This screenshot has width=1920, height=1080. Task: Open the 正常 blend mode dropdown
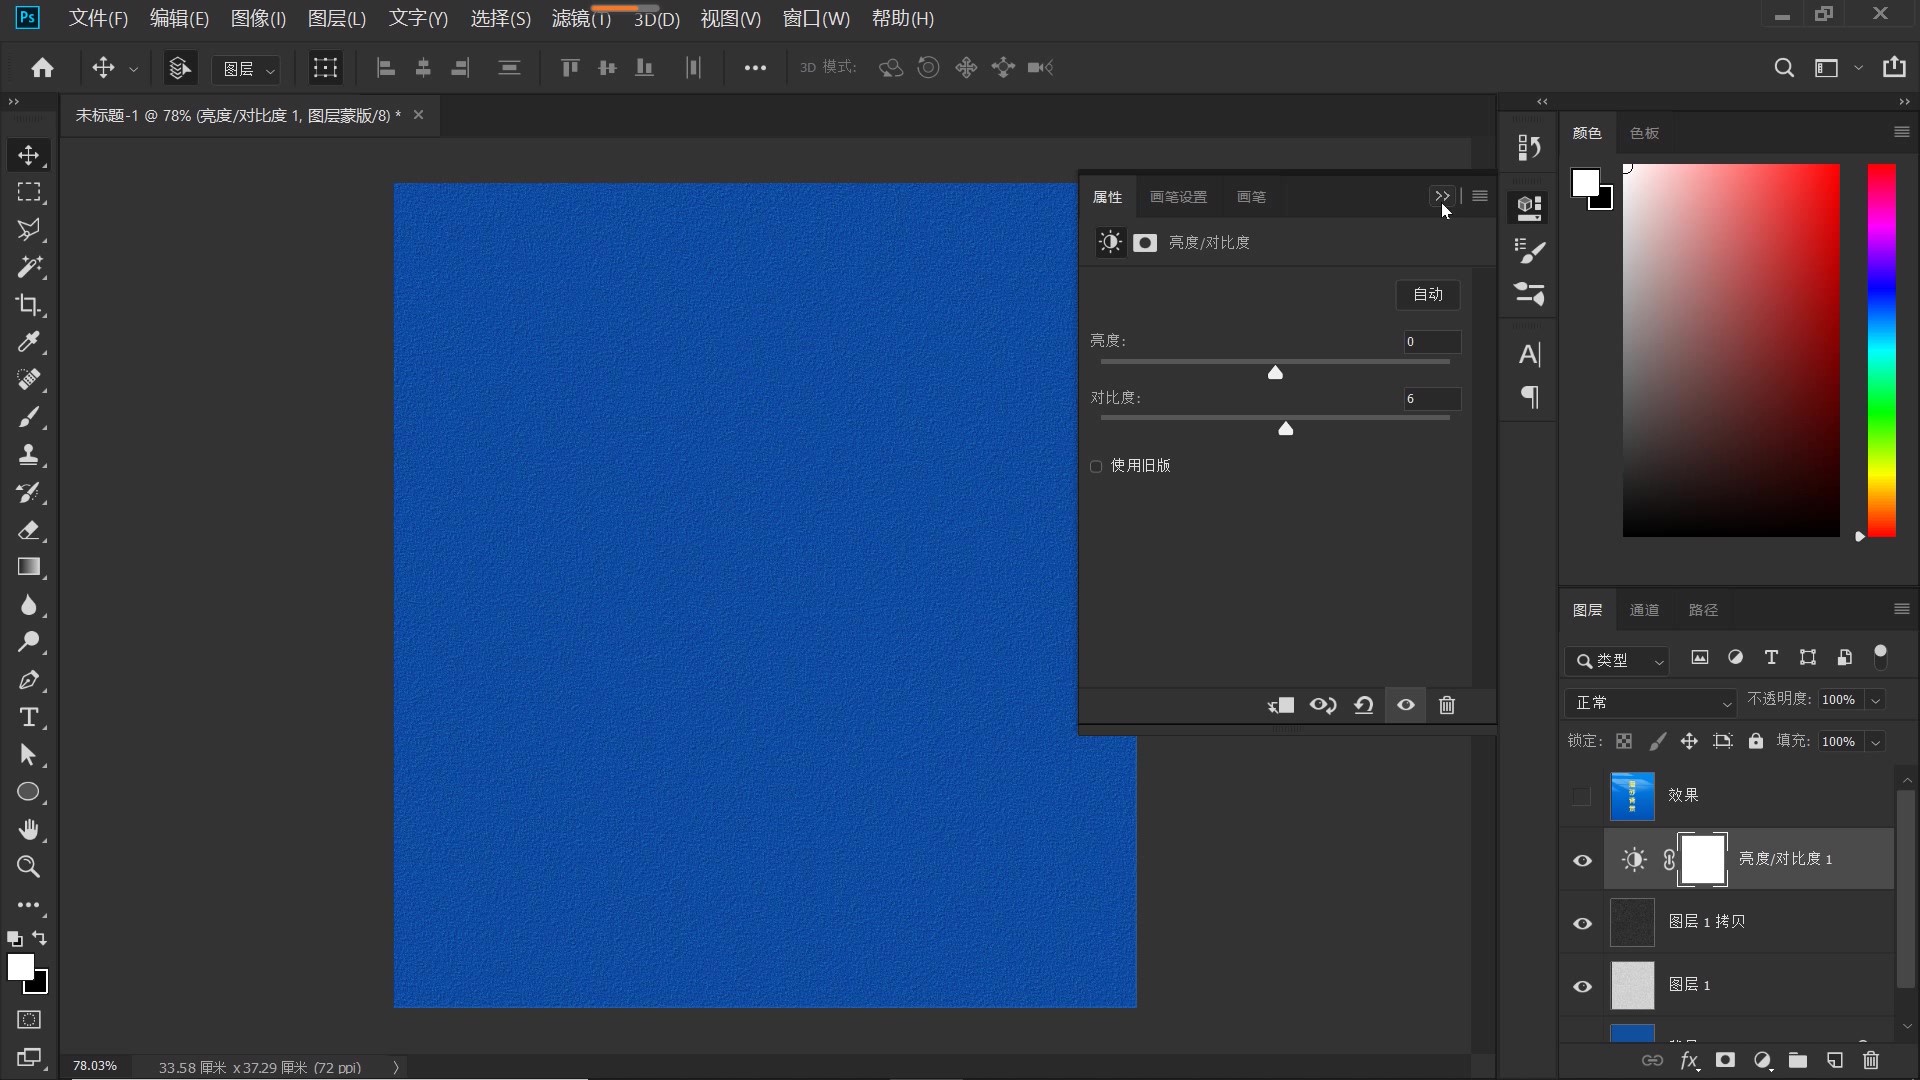pos(1650,703)
